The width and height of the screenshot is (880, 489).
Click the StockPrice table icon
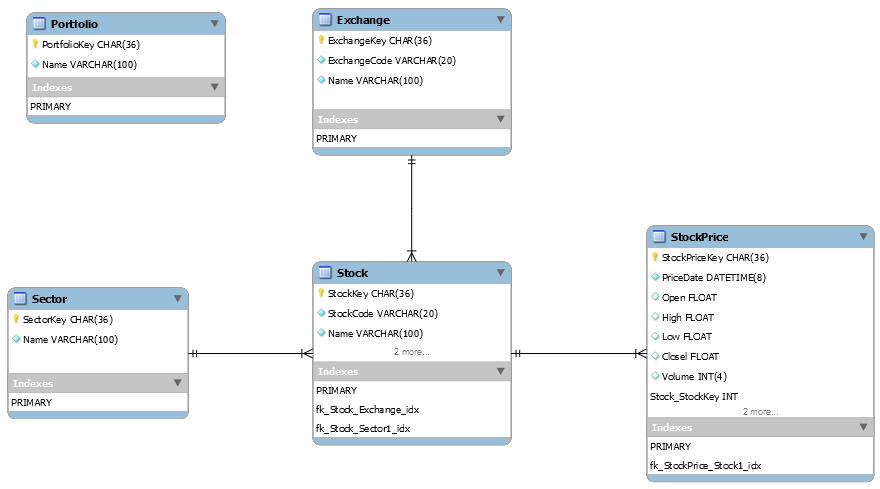coord(659,237)
